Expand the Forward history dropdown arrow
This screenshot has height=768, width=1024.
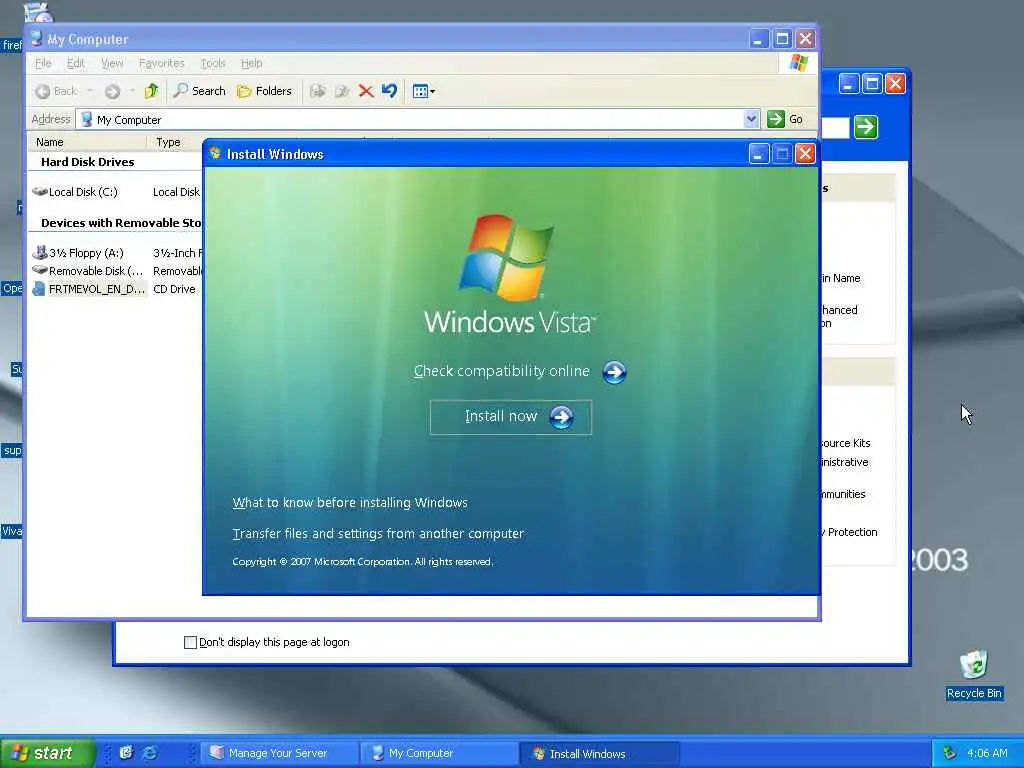tap(132, 91)
